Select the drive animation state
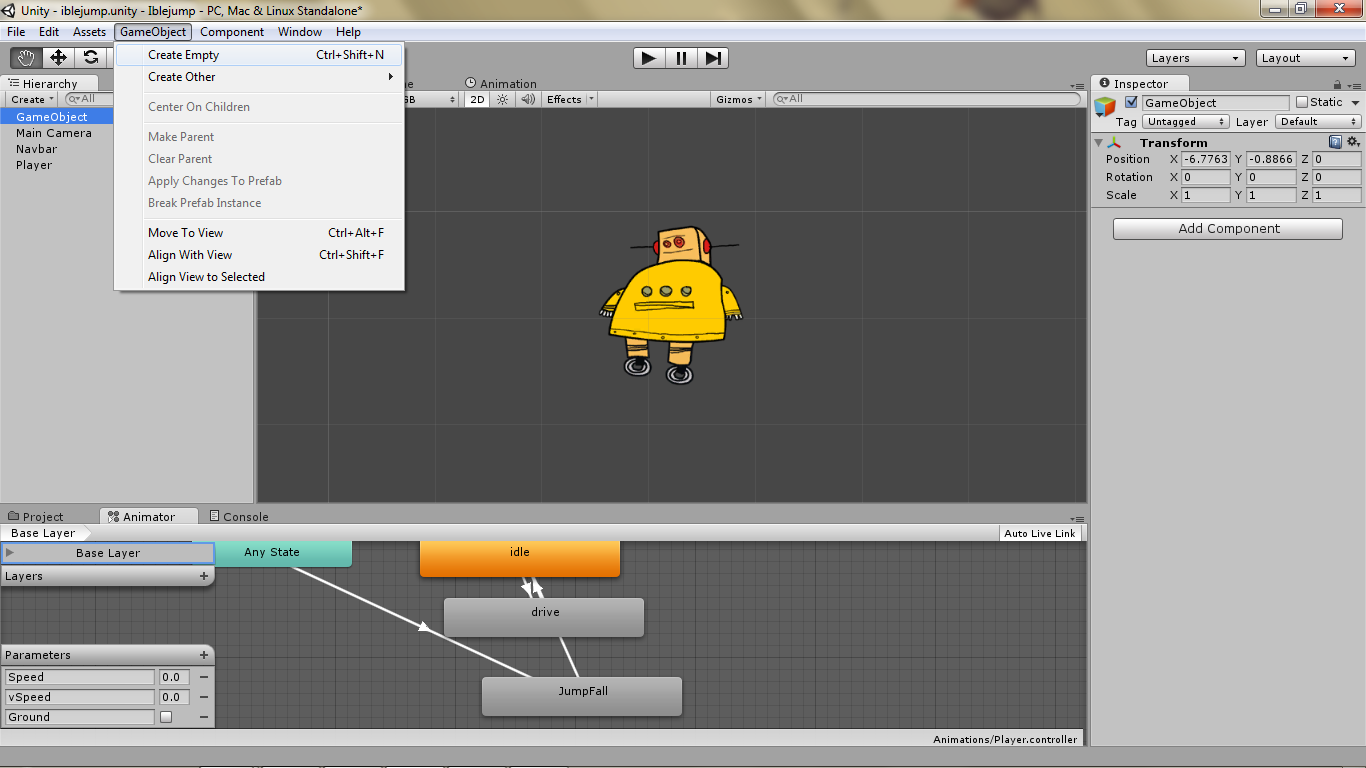 click(544, 617)
